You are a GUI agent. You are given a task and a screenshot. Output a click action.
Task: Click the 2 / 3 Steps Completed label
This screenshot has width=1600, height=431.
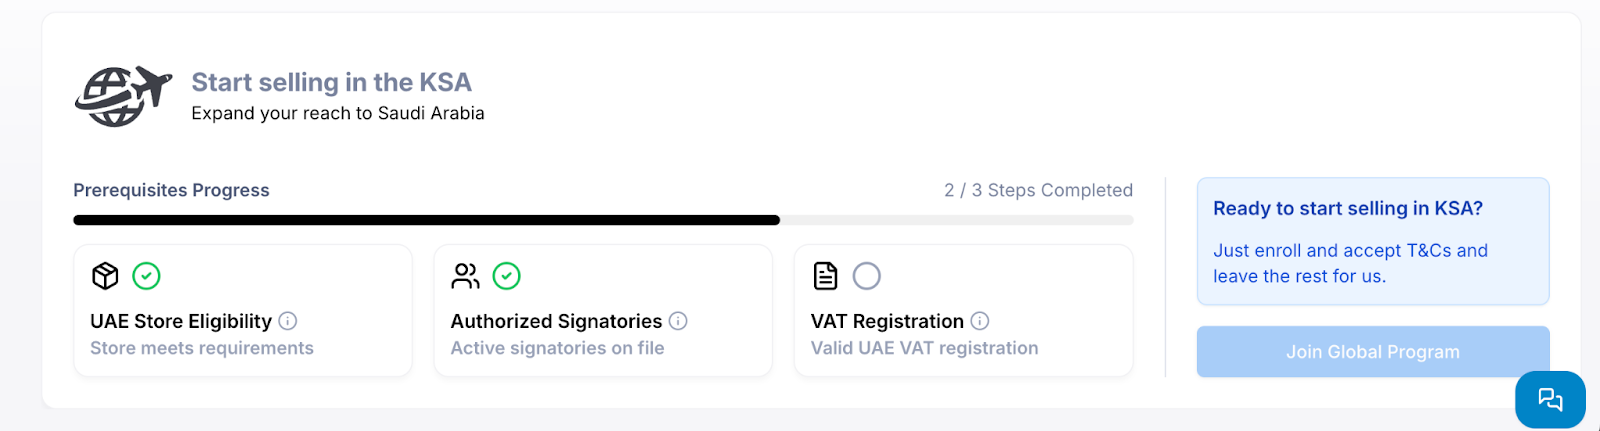coord(1038,190)
